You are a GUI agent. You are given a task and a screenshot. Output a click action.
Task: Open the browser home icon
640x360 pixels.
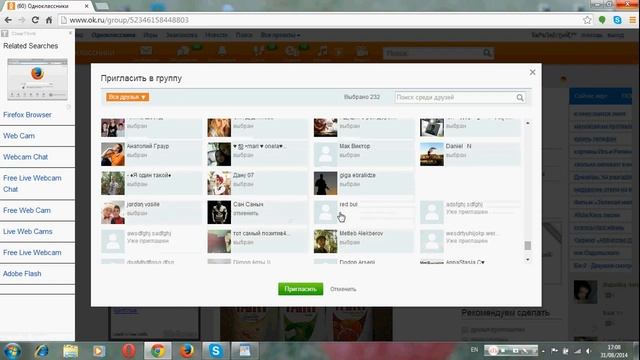tap(49, 20)
